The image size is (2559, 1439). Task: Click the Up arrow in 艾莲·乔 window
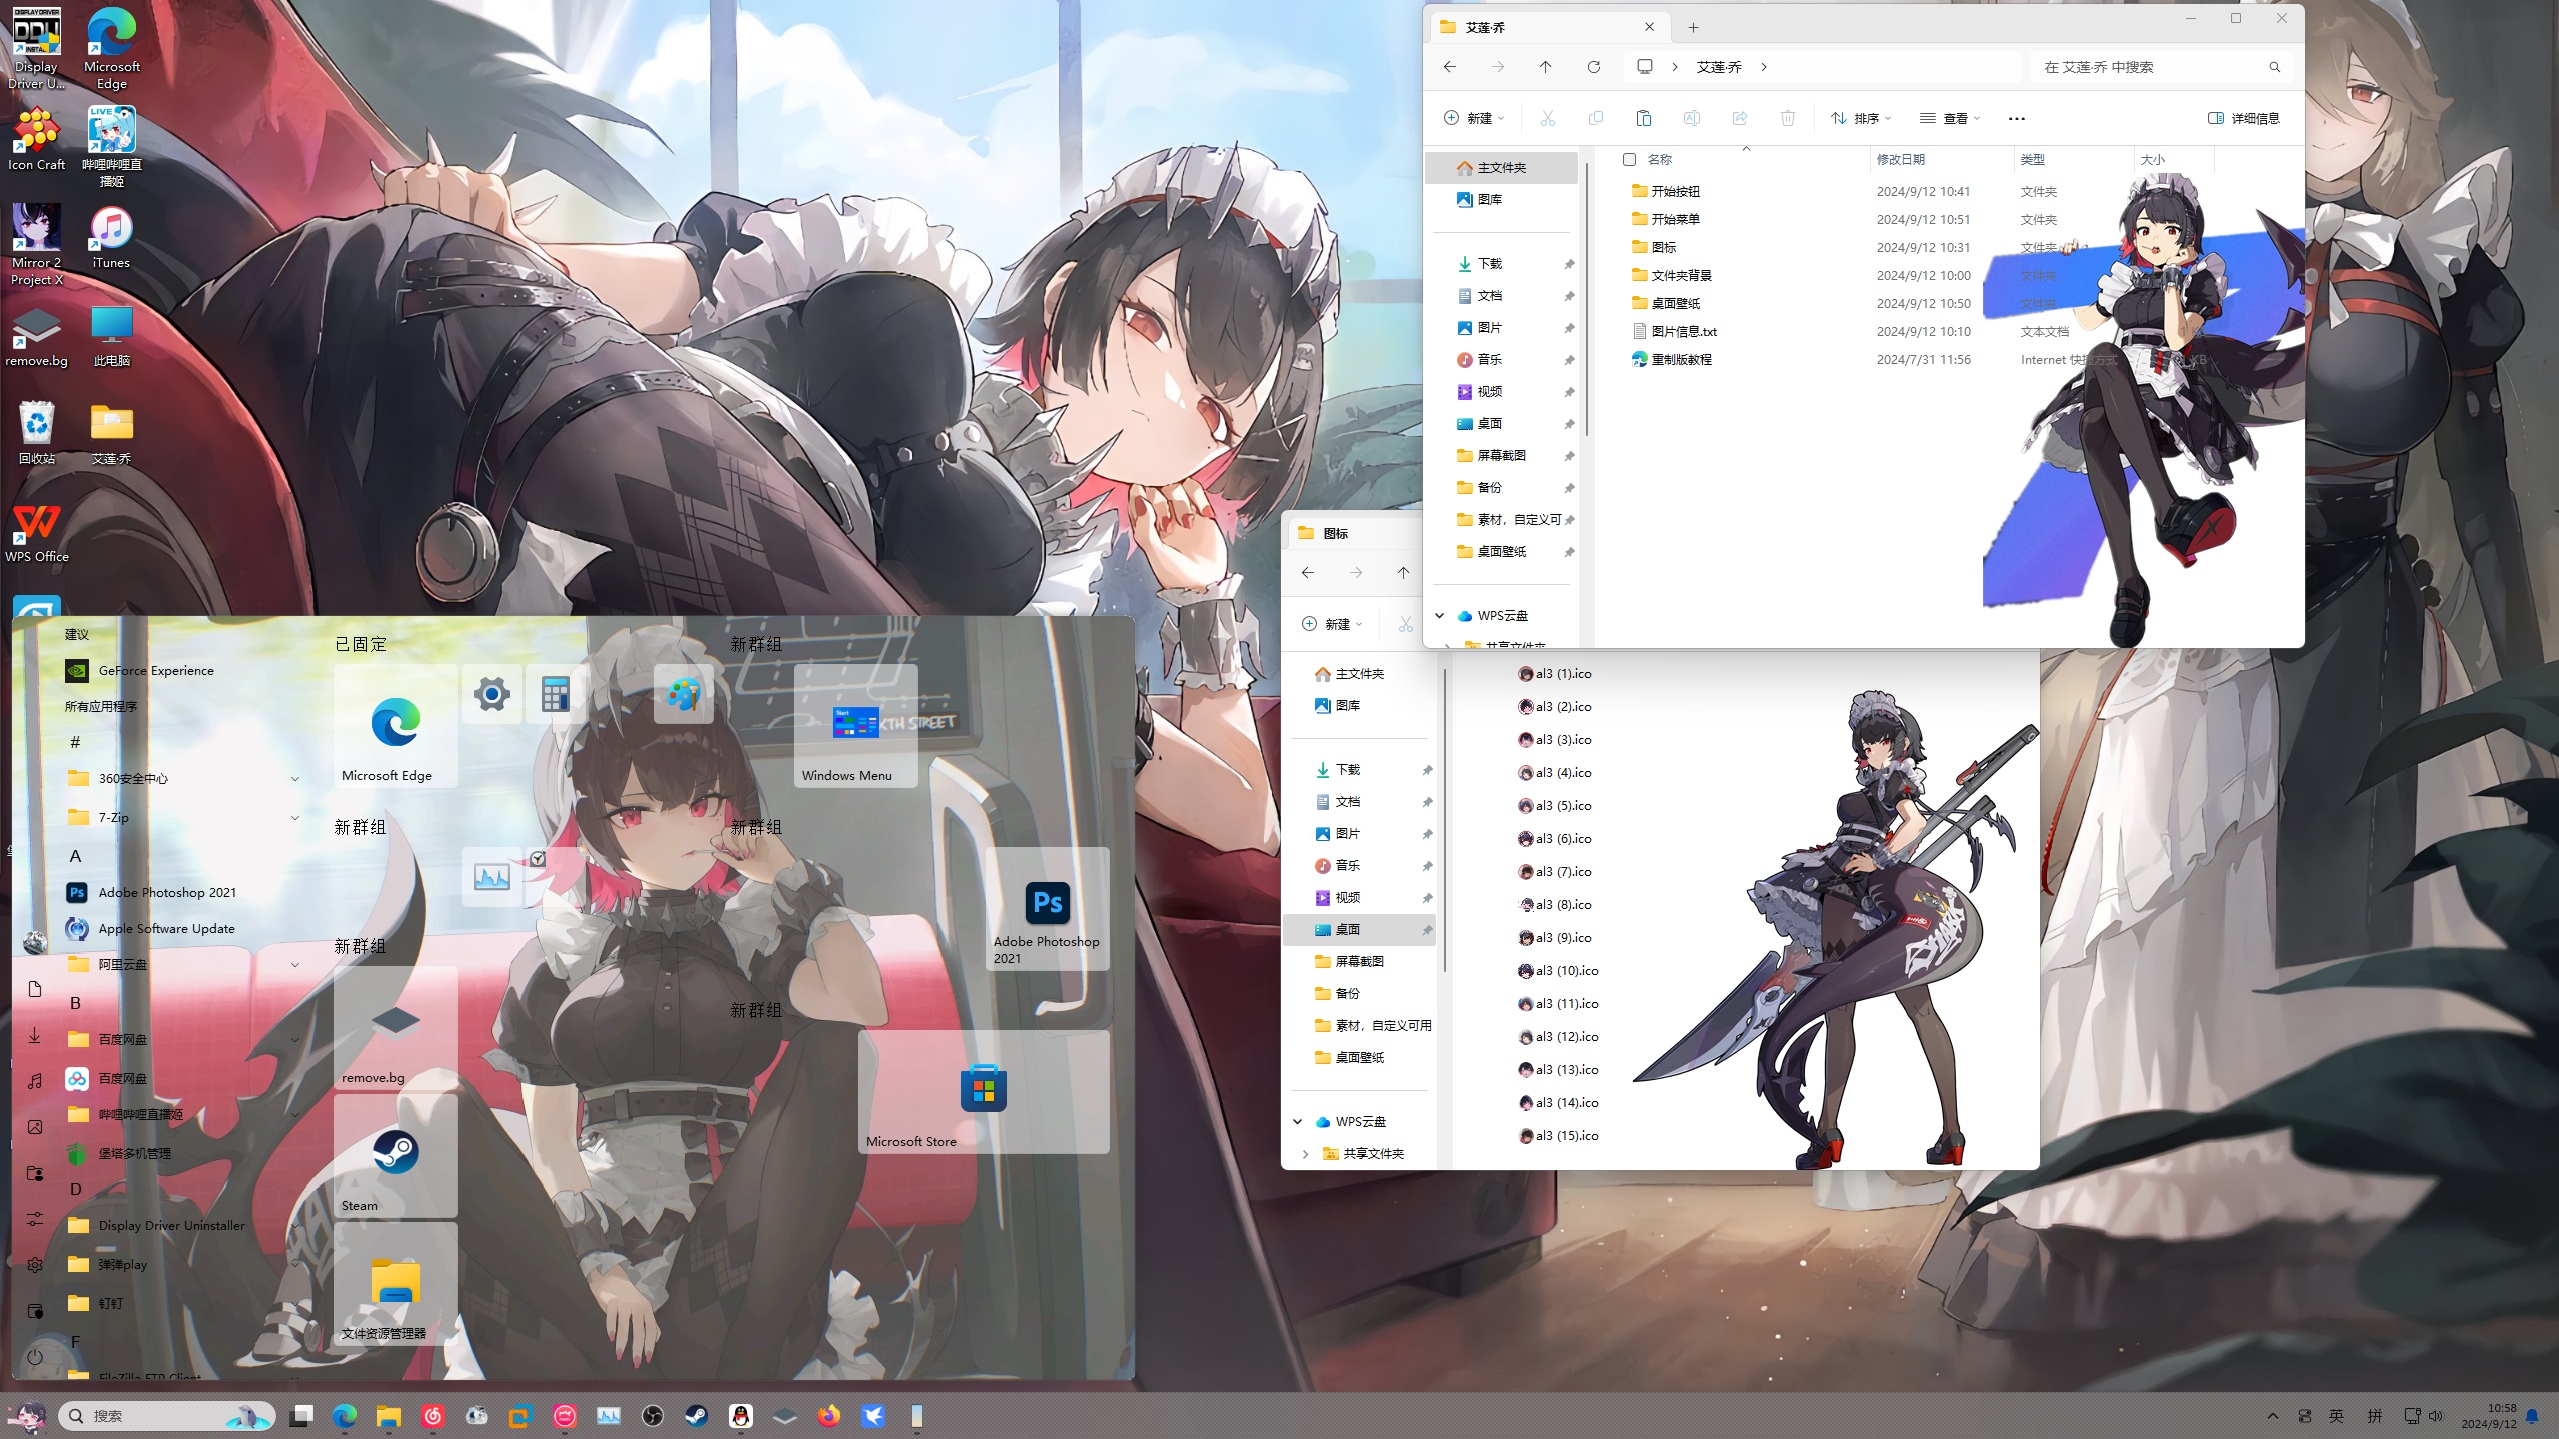[x=1545, y=67]
